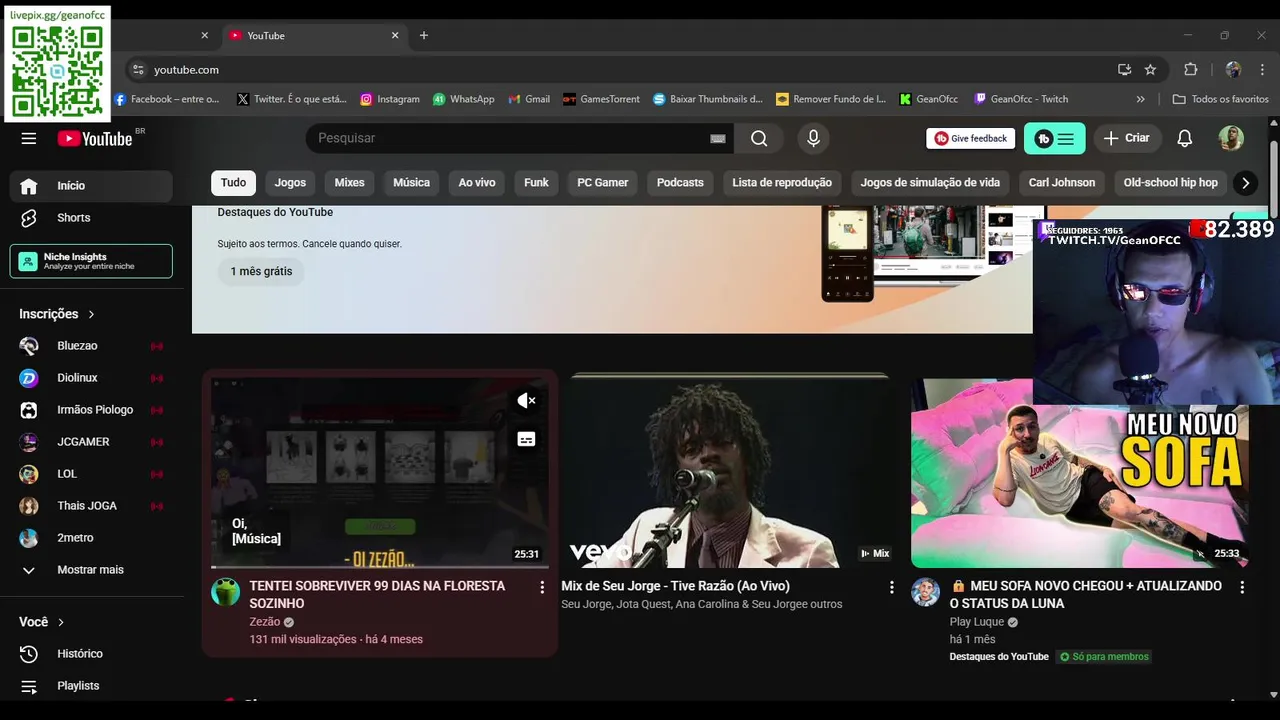Viewport: 1280px width, 720px height.
Task: Start voice search with microphone icon
Action: 813,138
